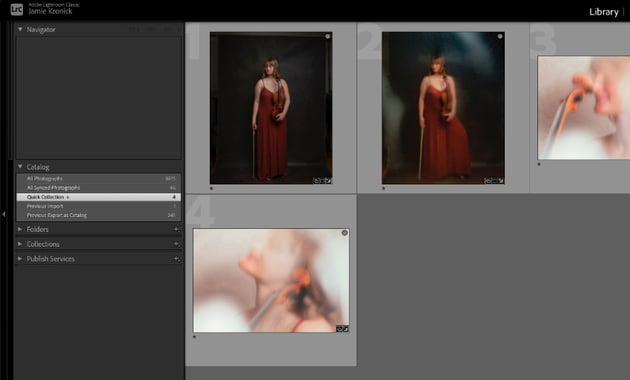Select Previous Export as Catalog entry
This screenshot has height=380, width=630.
pyautogui.click(x=98, y=215)
